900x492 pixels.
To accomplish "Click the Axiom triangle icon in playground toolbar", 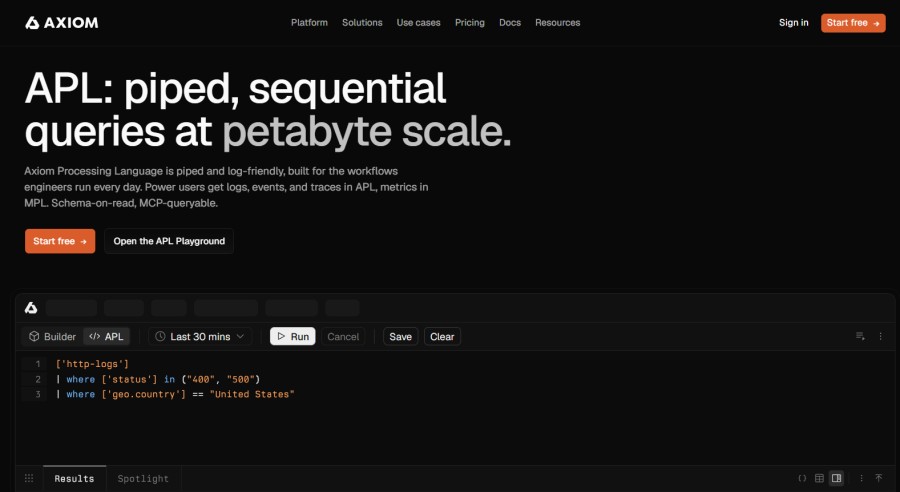I will coord(31,308).
